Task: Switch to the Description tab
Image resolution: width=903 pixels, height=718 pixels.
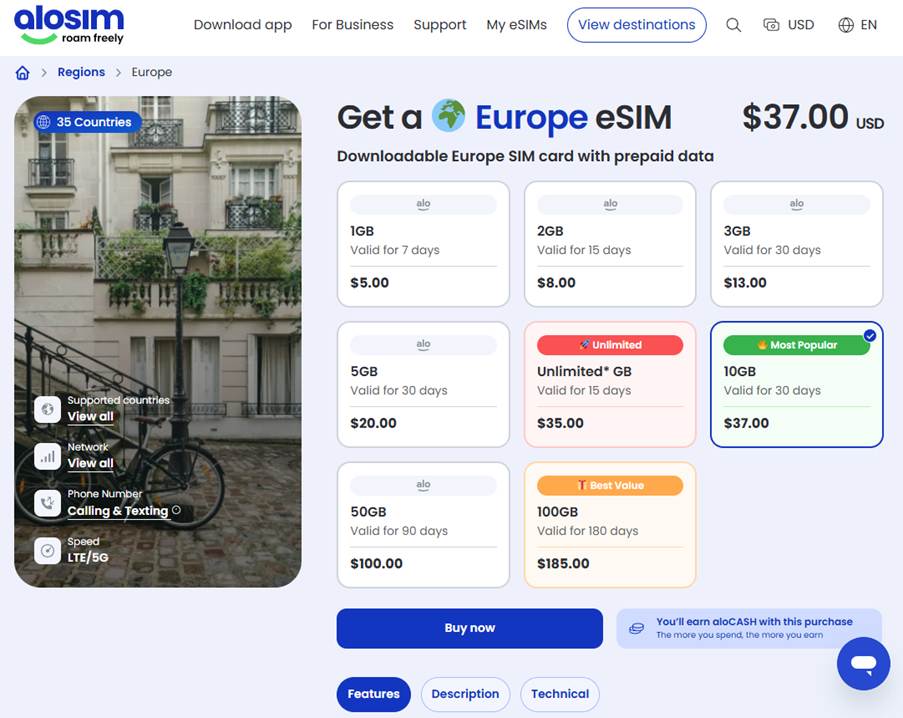Action: coord(465,694)
